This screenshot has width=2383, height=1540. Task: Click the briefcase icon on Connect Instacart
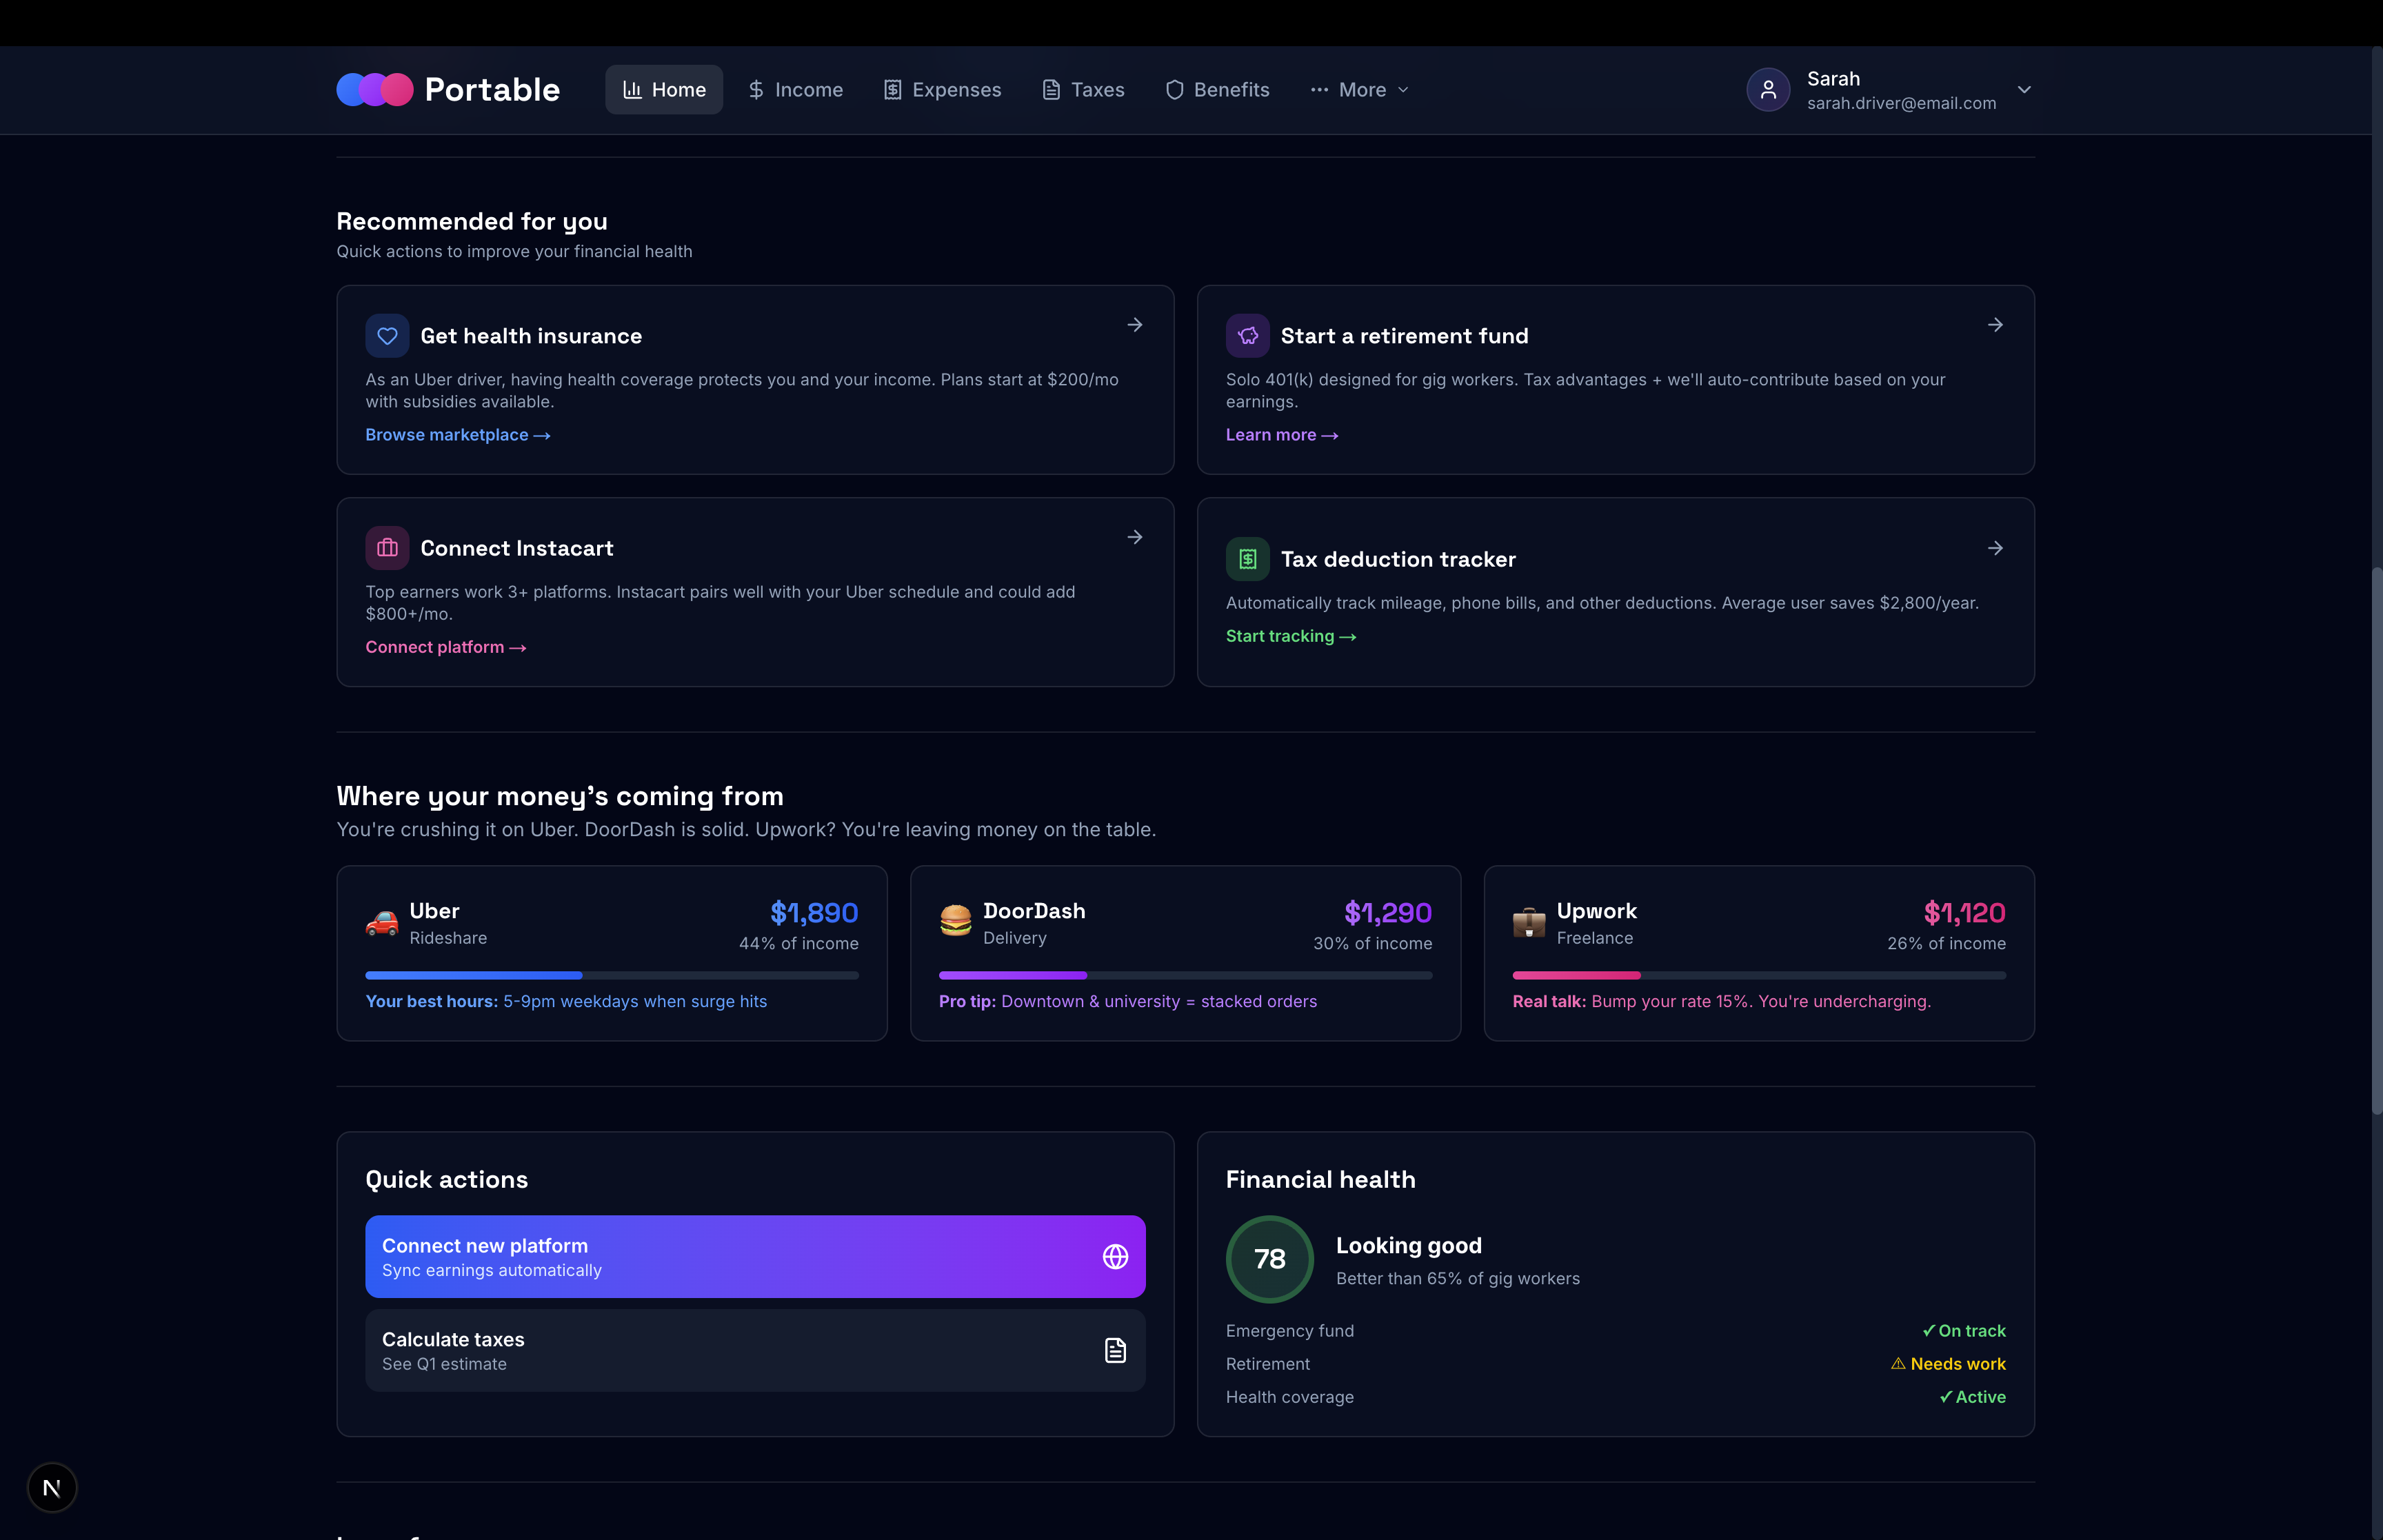387,548
